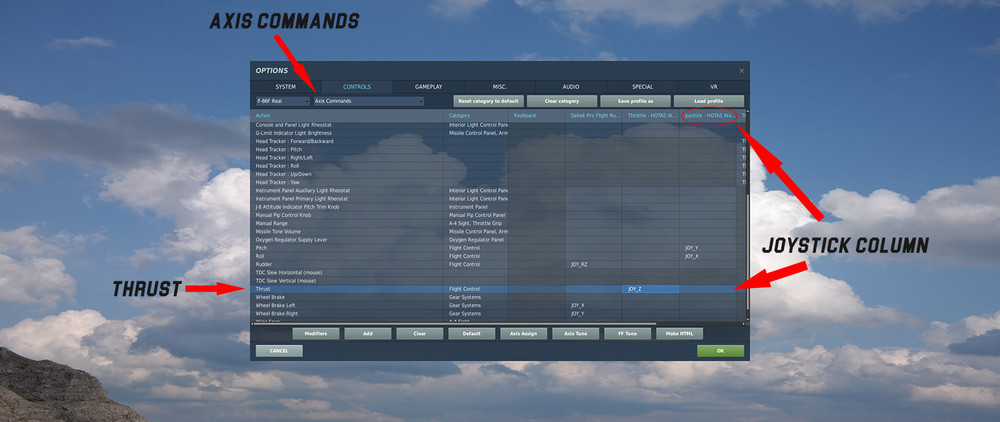Select G-Limit Indicator Light Brightness row
1000x422 pixels.
coord(497,133)
